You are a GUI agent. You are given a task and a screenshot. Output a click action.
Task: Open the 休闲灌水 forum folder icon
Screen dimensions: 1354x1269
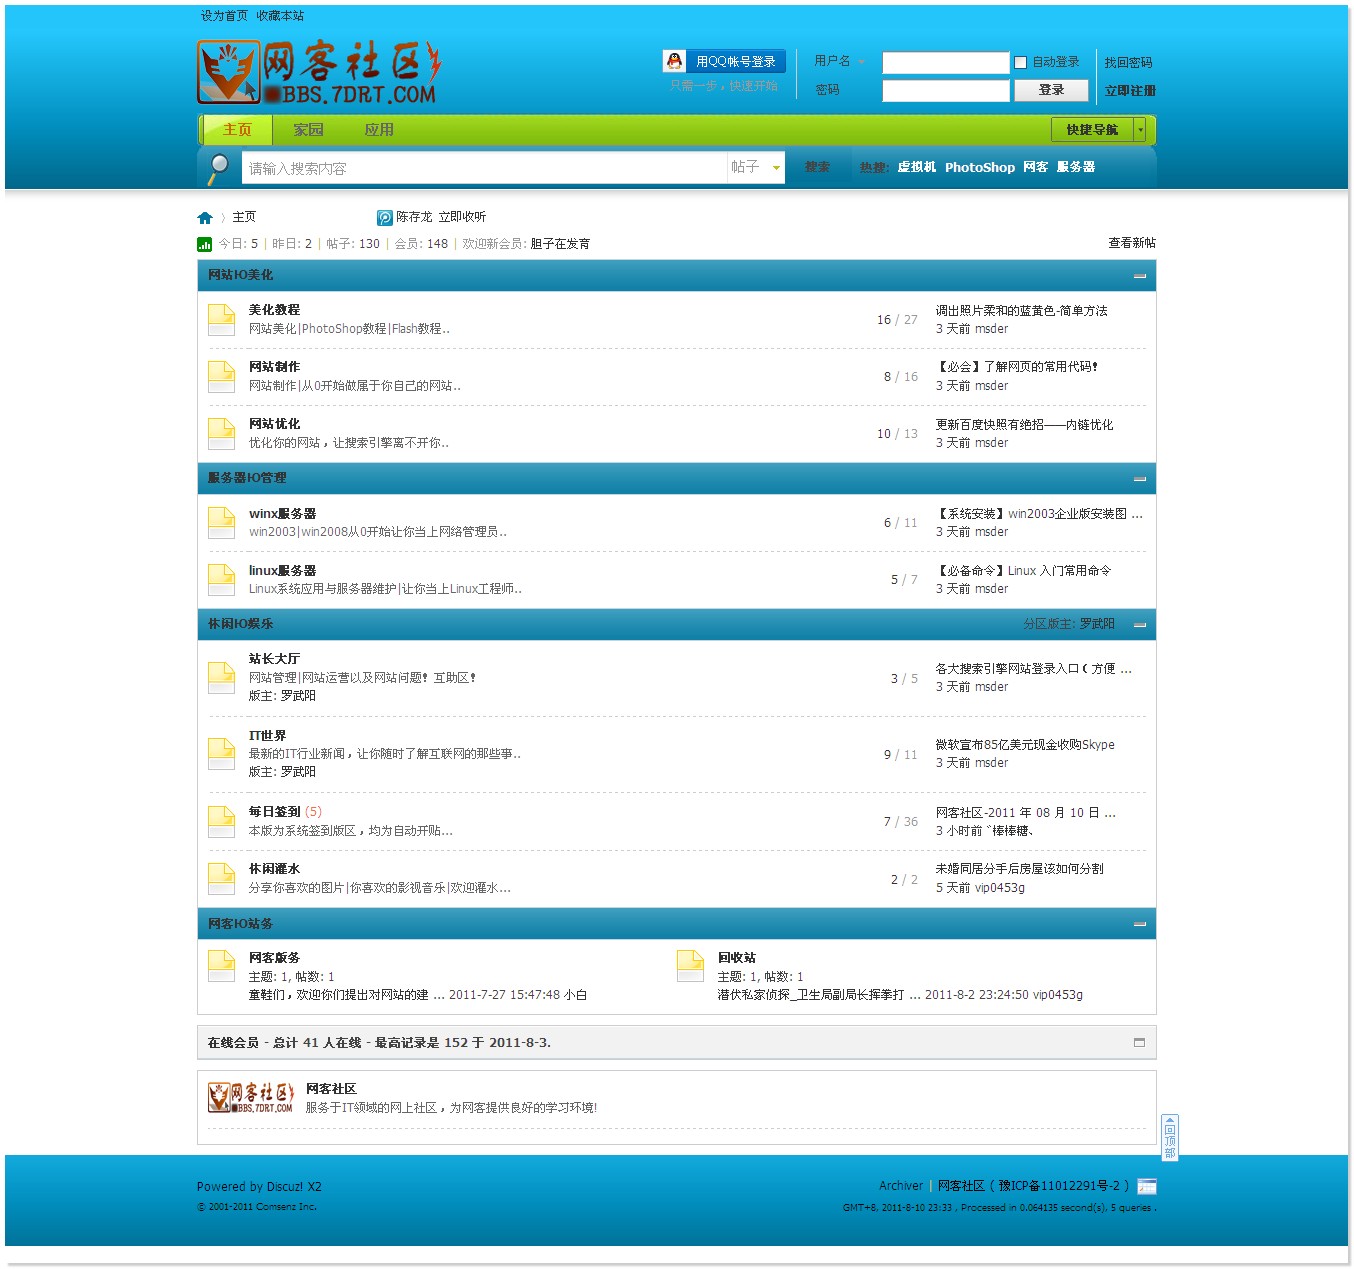click(221, 878)
